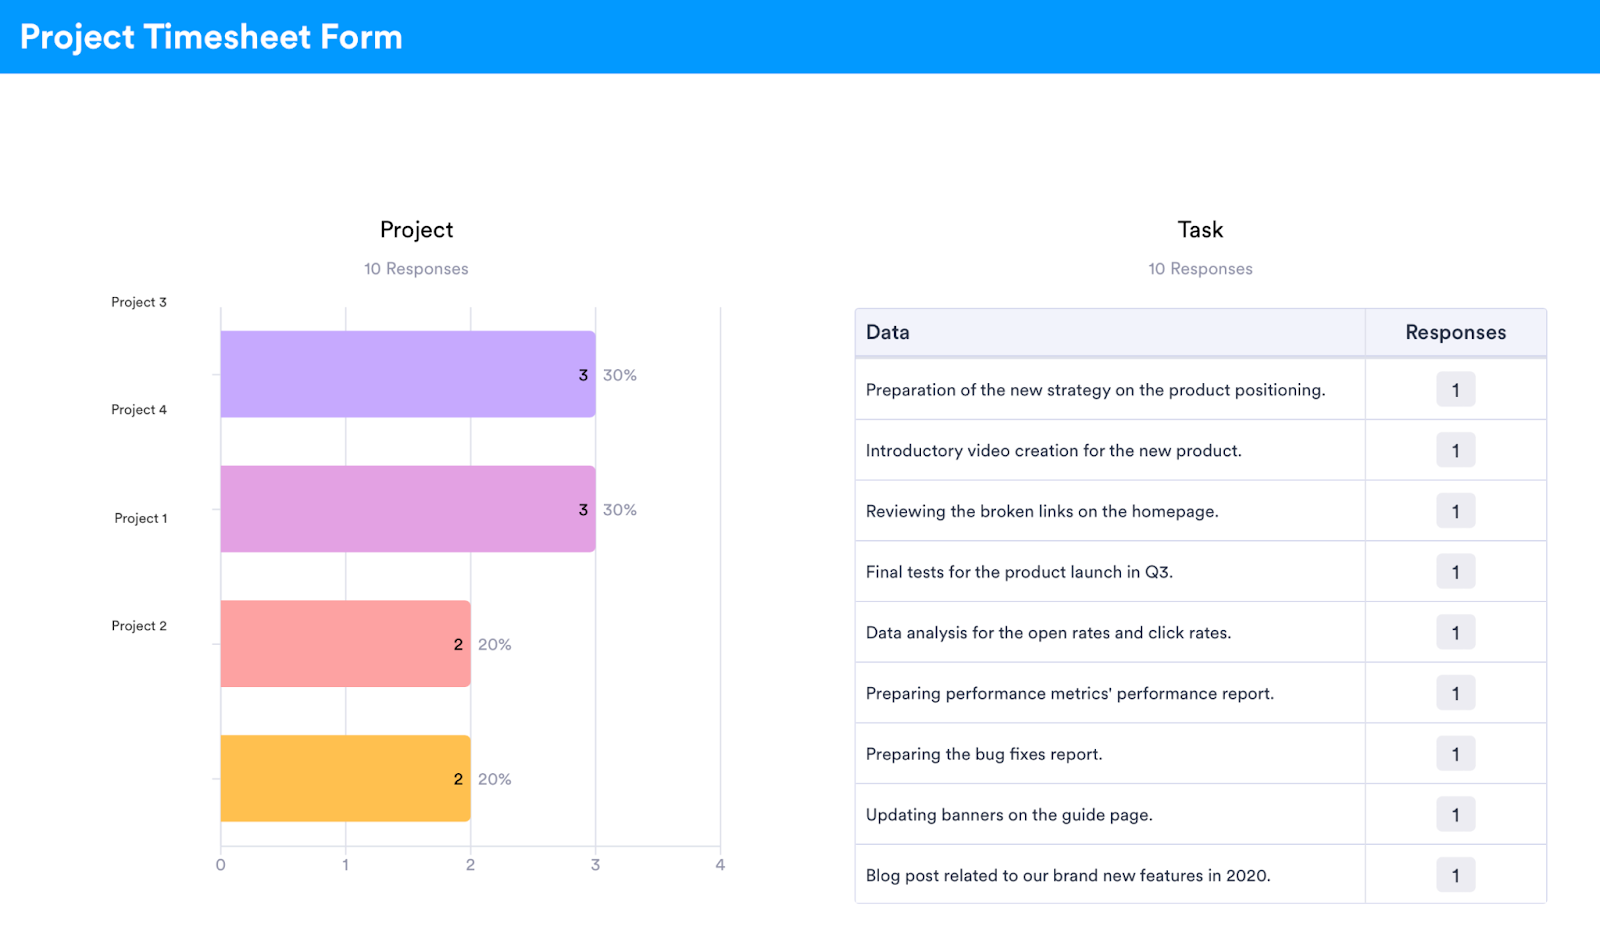Click the "Blog post related" task row
1600x945 pixels.
tap(1067, 876)
